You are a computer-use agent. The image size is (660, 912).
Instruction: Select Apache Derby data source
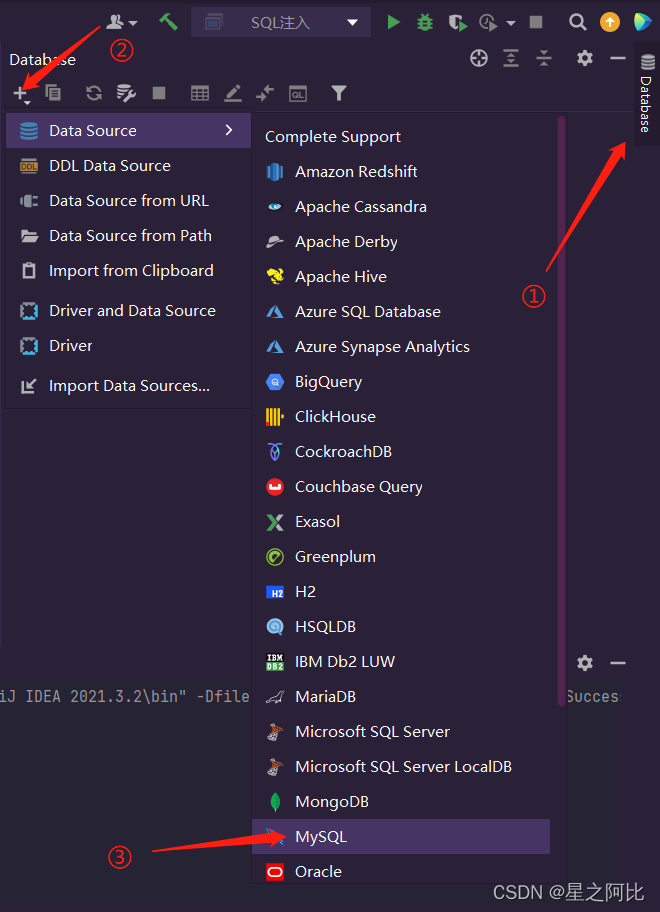(x=401, y=241)
